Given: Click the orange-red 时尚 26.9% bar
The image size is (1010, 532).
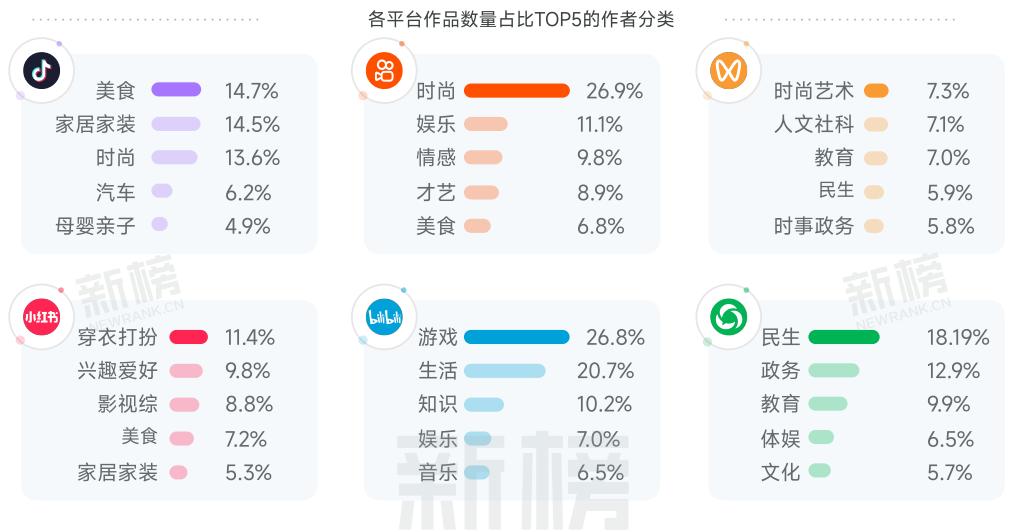Looking at the screenshot, I should pyautogui.click(x=517, y=91).
